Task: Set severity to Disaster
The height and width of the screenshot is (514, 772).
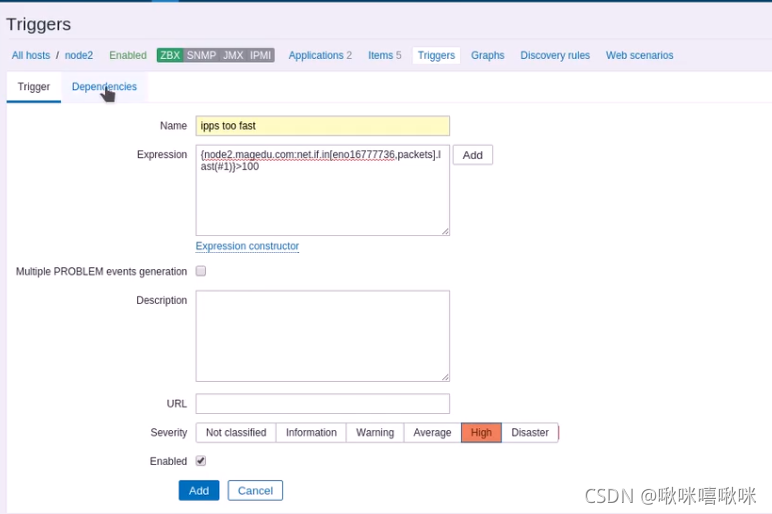Action: [x=530, y=433]
